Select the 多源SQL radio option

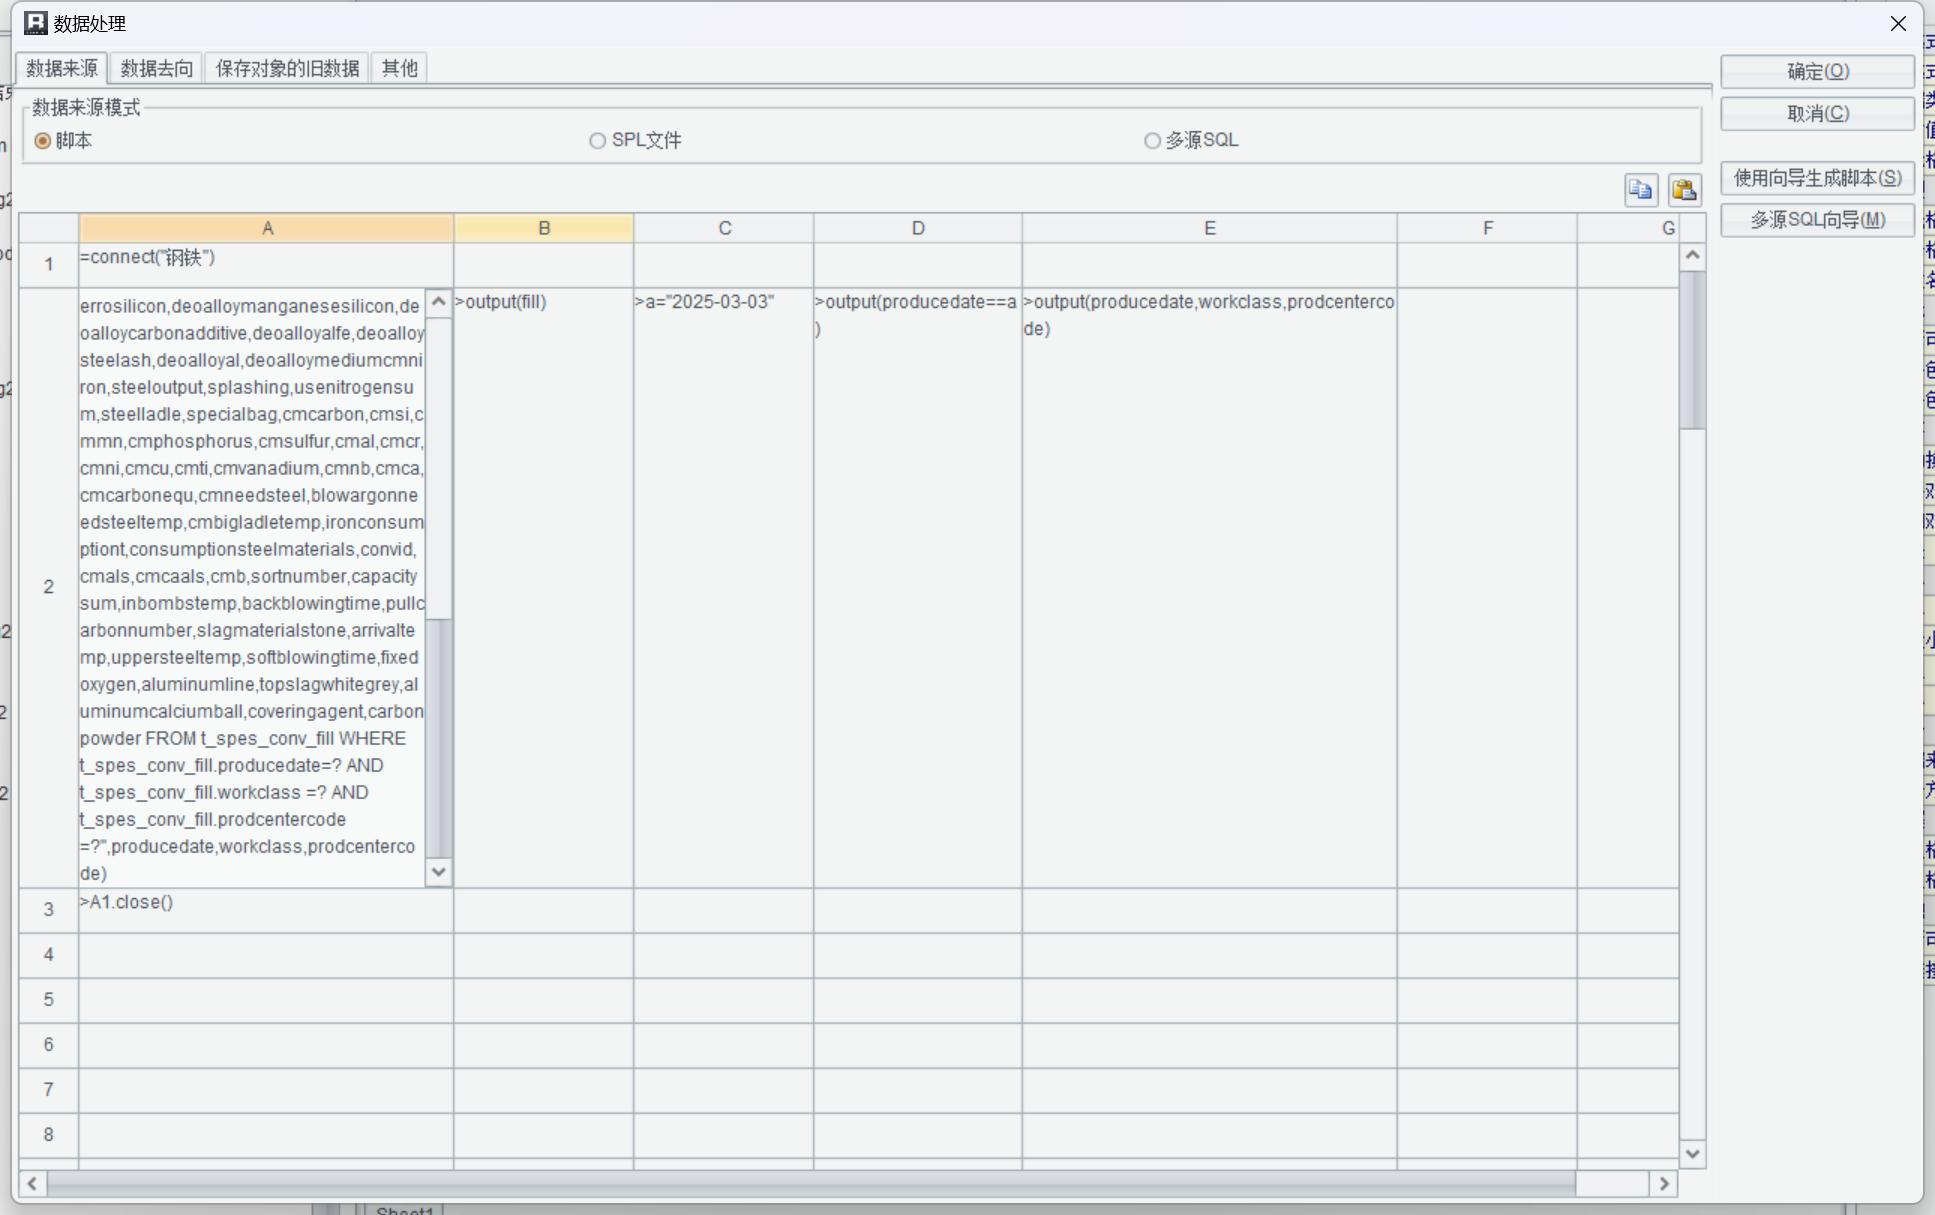pyautogui.click(x=1152, y=141)
